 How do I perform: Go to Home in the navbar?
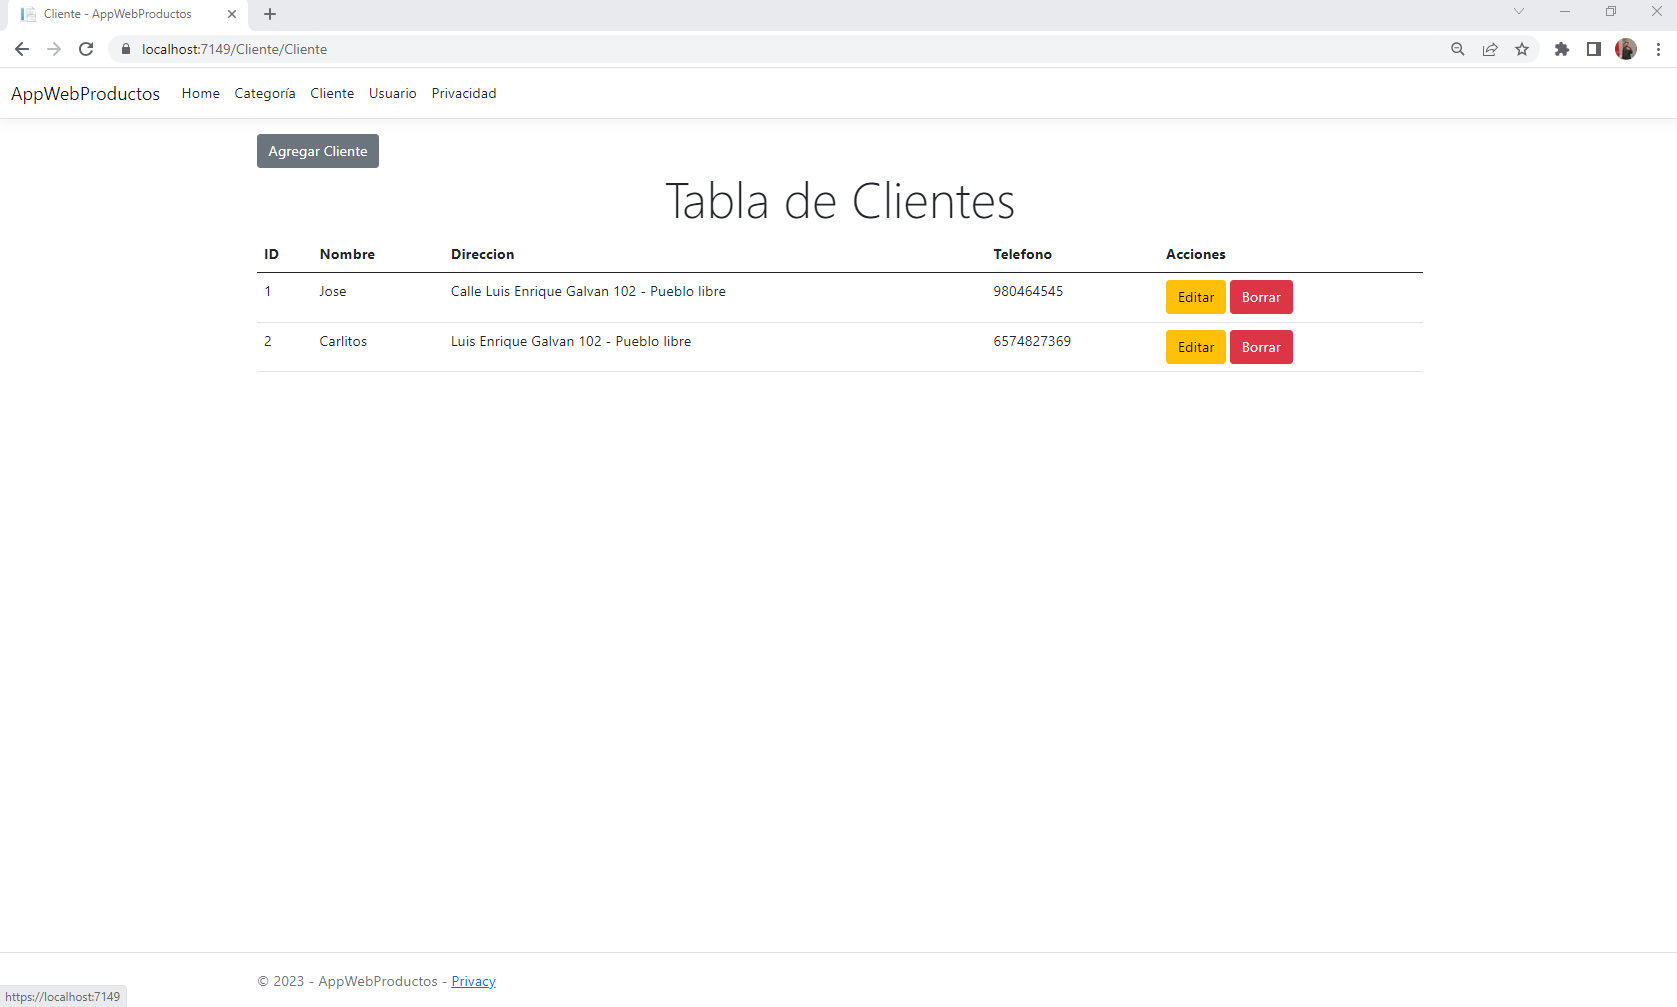click(201, 93)
